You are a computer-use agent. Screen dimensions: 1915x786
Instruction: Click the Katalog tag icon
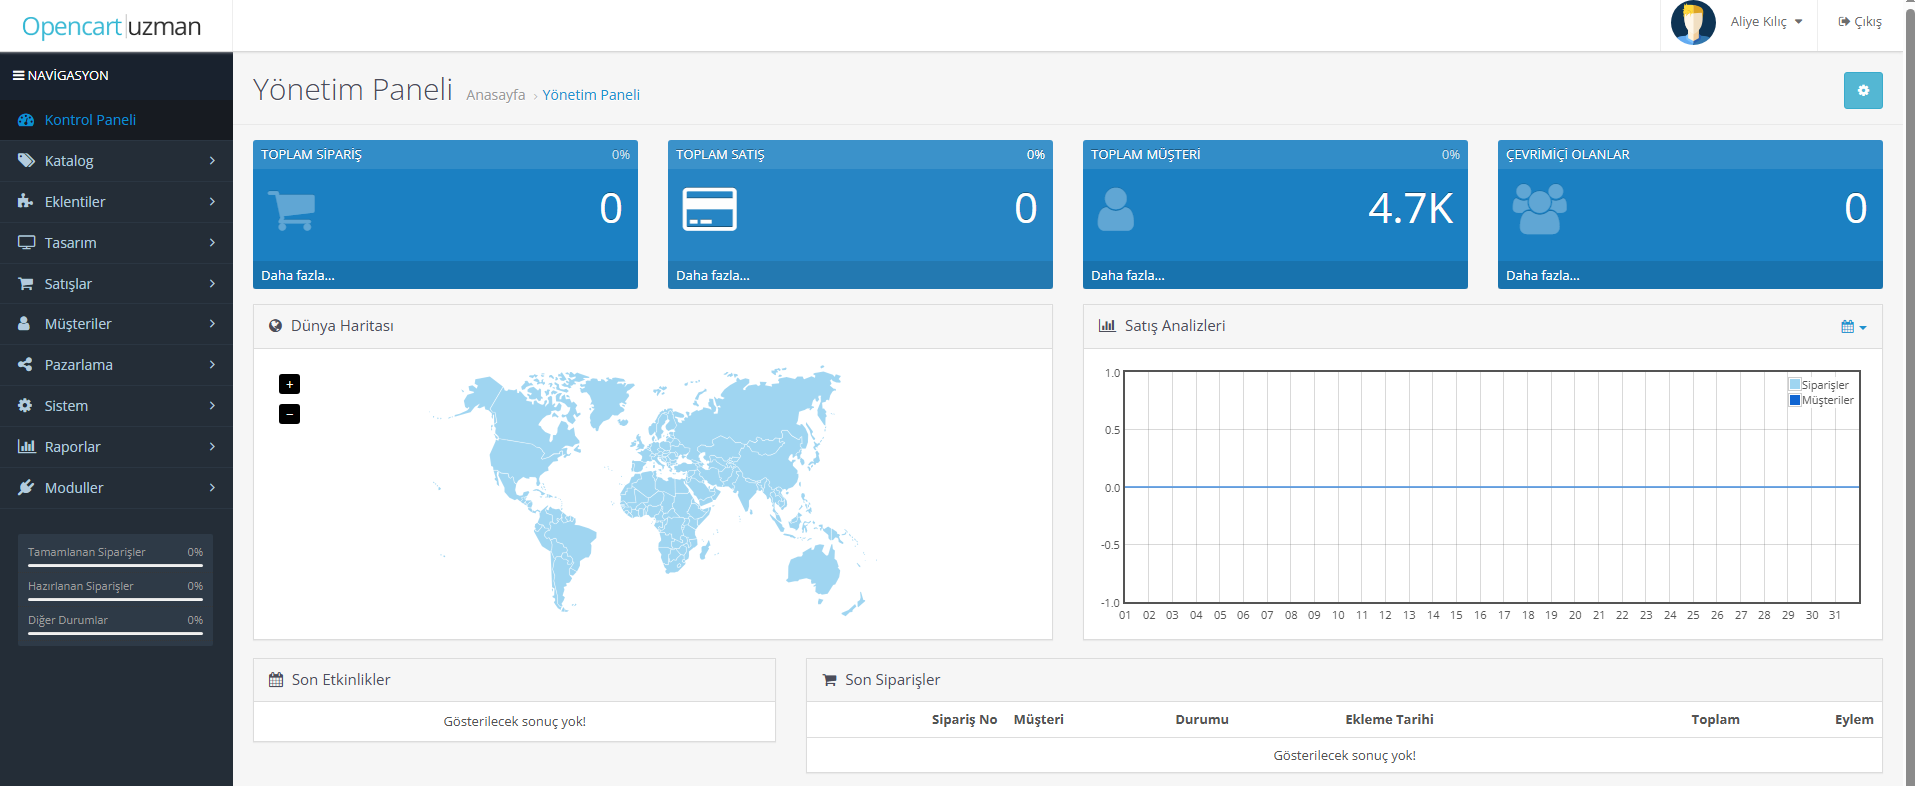[x=26, y=161]
